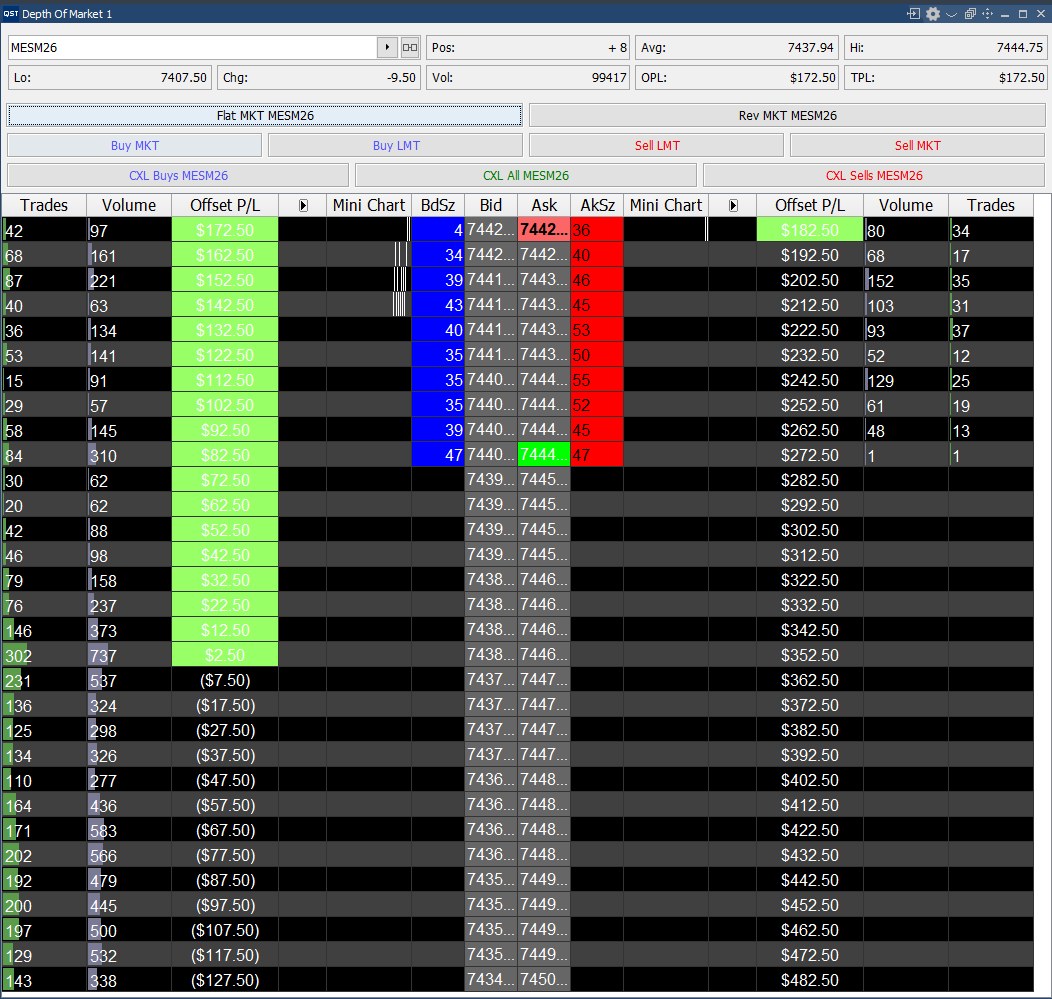Click the right Trades column header
Viewport: 1052px width, 999px height.
click(990, 205)
